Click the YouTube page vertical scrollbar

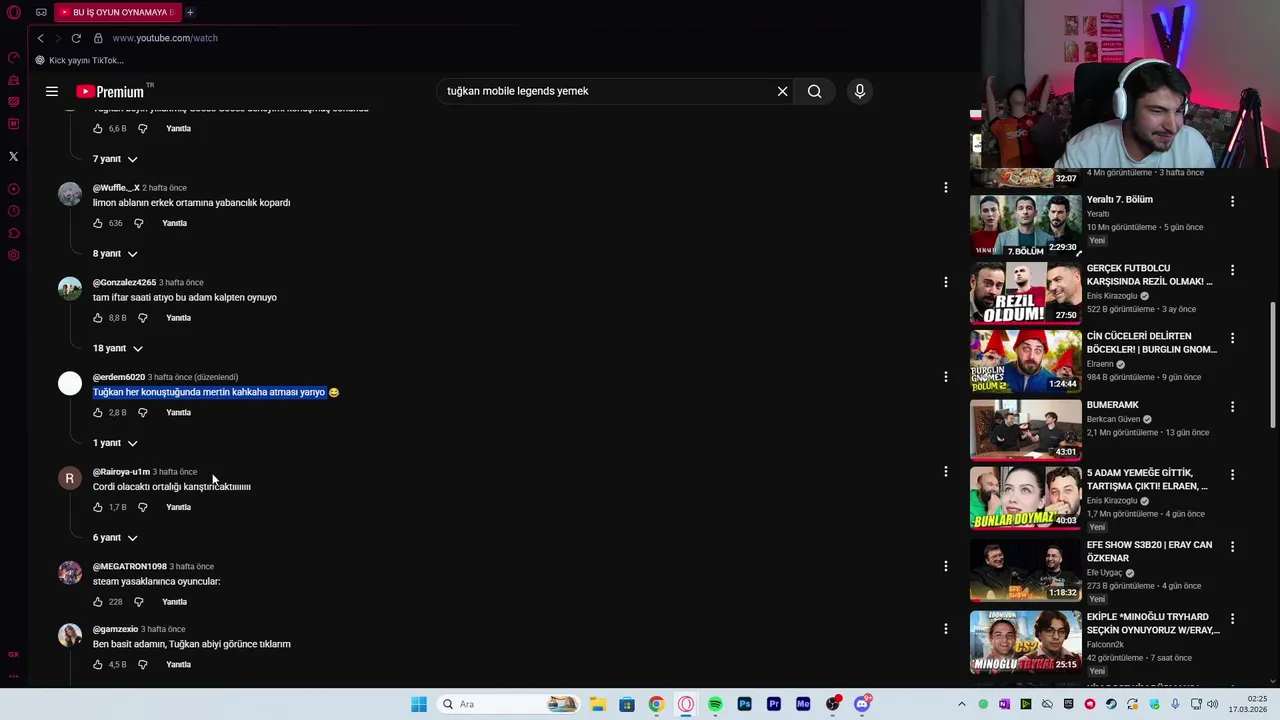pos(1273,365)
